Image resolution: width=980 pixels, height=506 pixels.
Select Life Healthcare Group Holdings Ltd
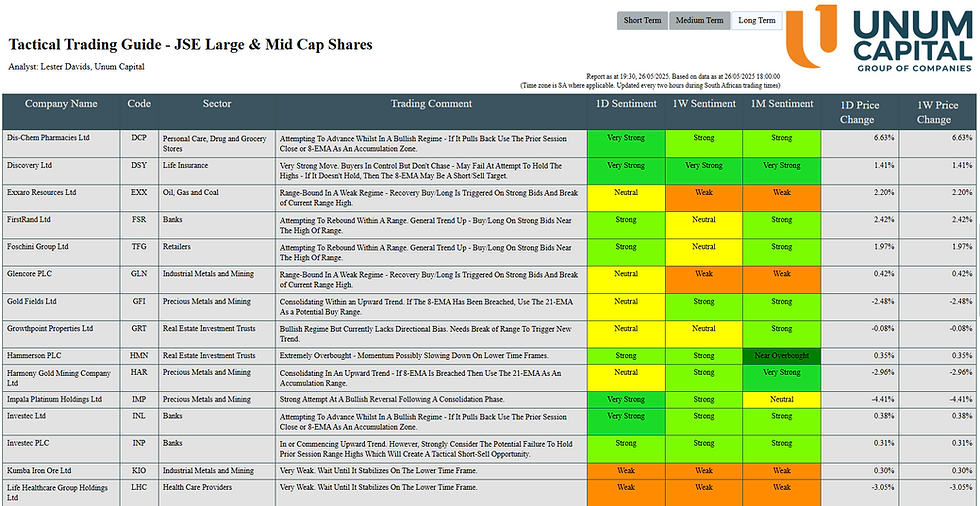tap(58, 492)
